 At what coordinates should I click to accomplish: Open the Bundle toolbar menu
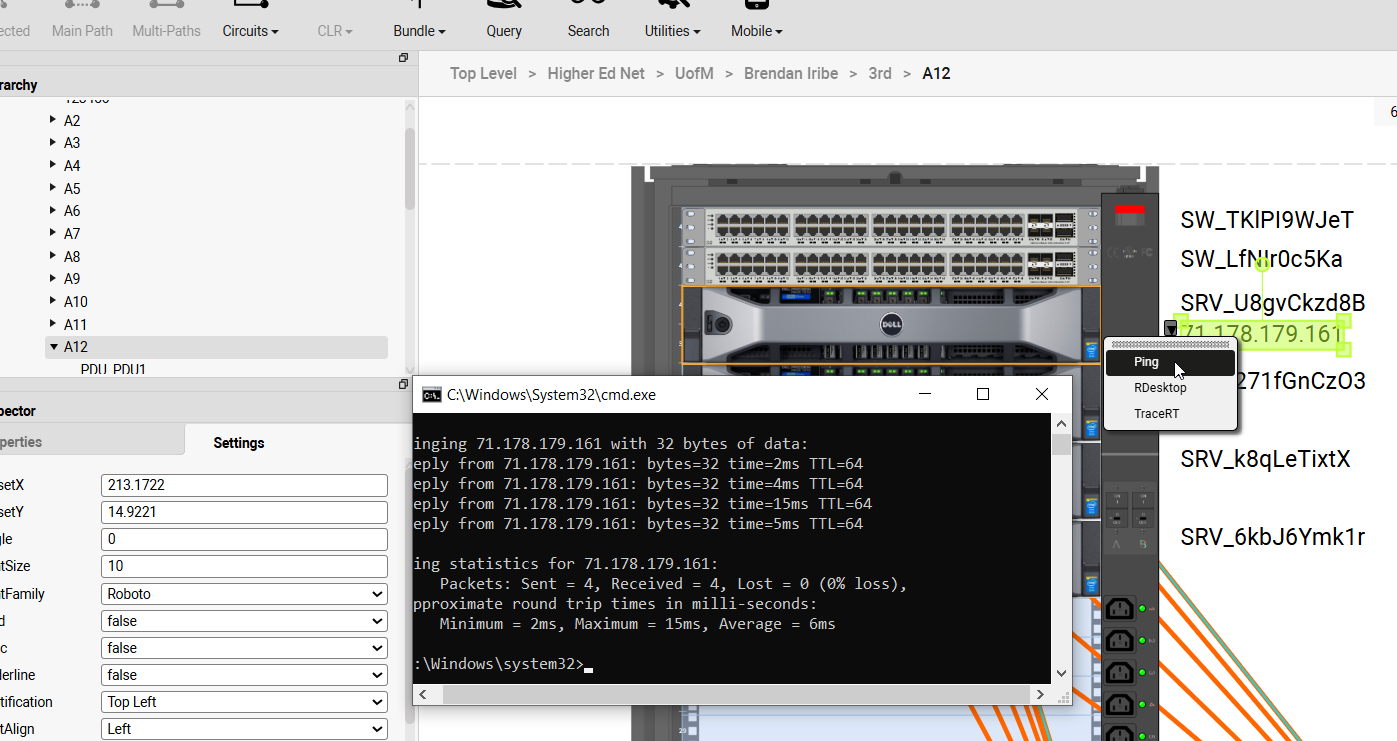(419, 31)
